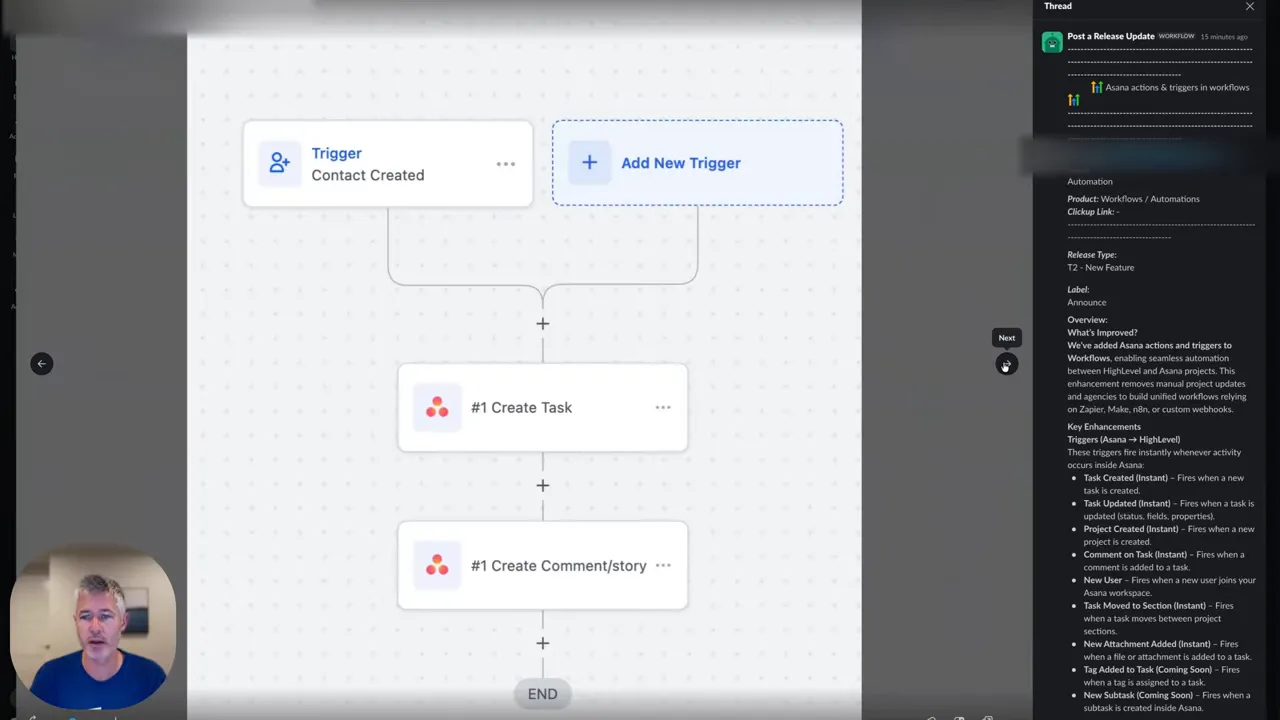This screenshot has height=720, width=1280.
Task: Click the END node
Action: (543, 694)
